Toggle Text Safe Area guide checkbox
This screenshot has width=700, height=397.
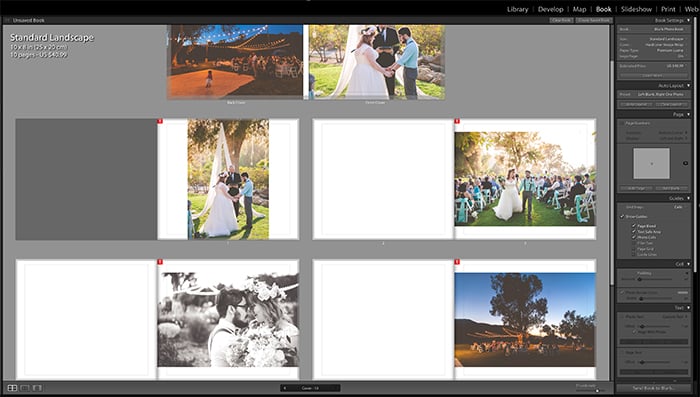click(x=633, y=232)
